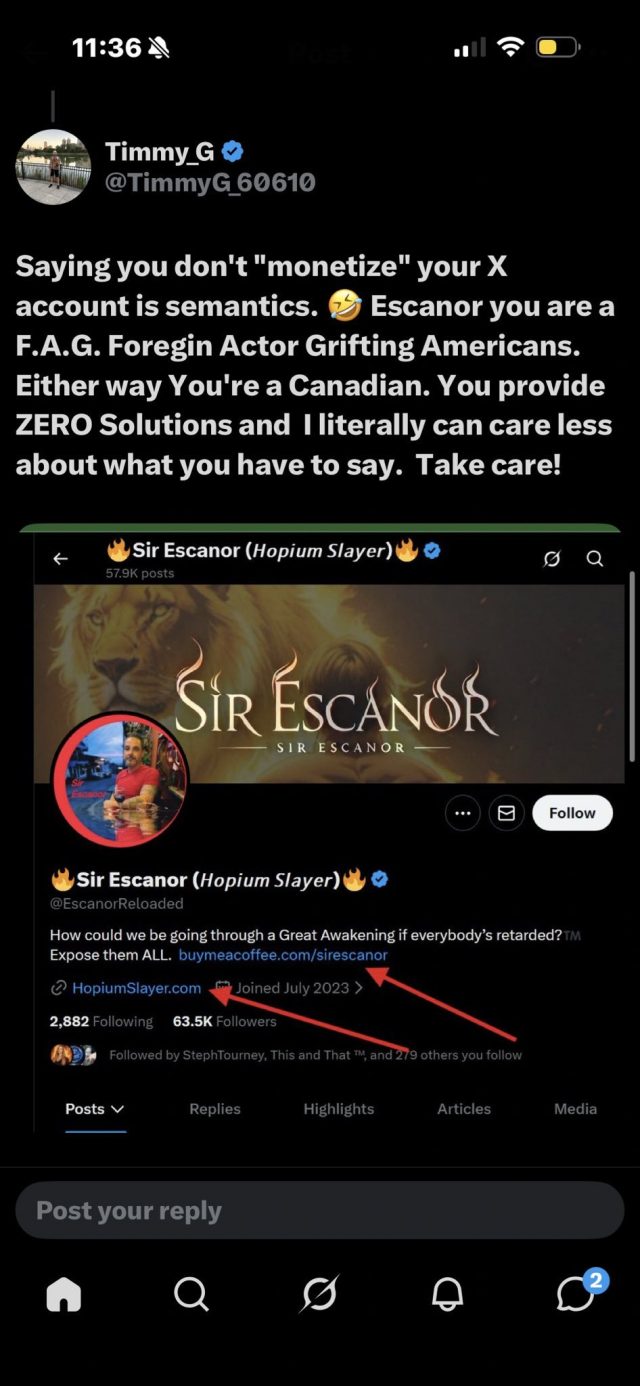Open Timmy_G's profile avatar
Screen dimensions: 640x1386
pos(54,166)
